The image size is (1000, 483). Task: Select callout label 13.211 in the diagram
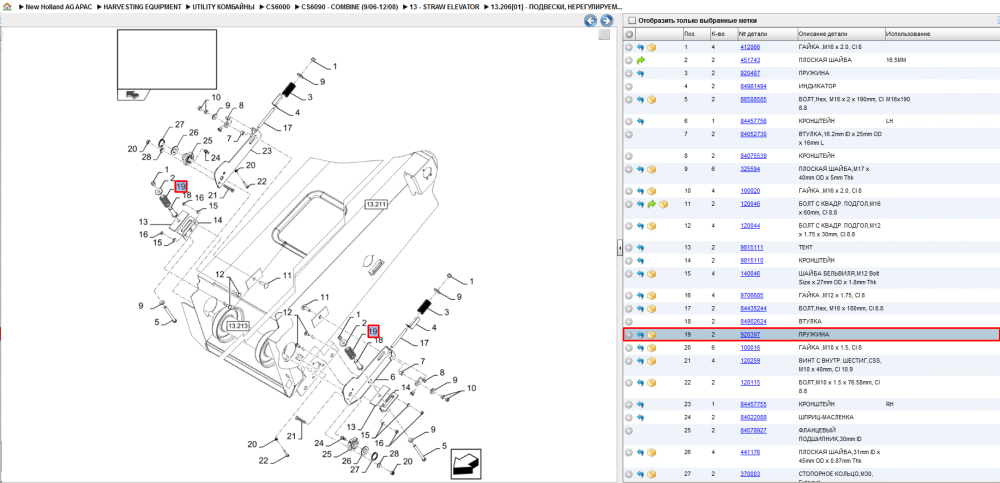[x=376, y=204]
